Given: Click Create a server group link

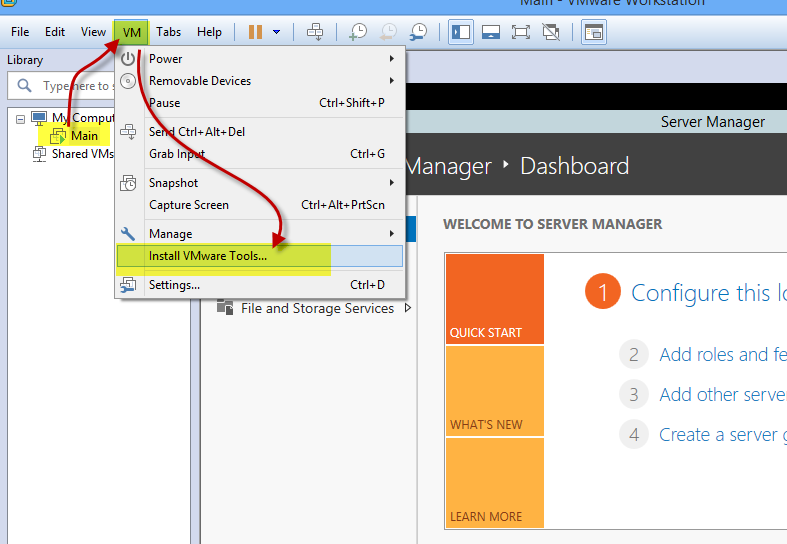Looking at the screenshot, I should (x=723, y=435).
